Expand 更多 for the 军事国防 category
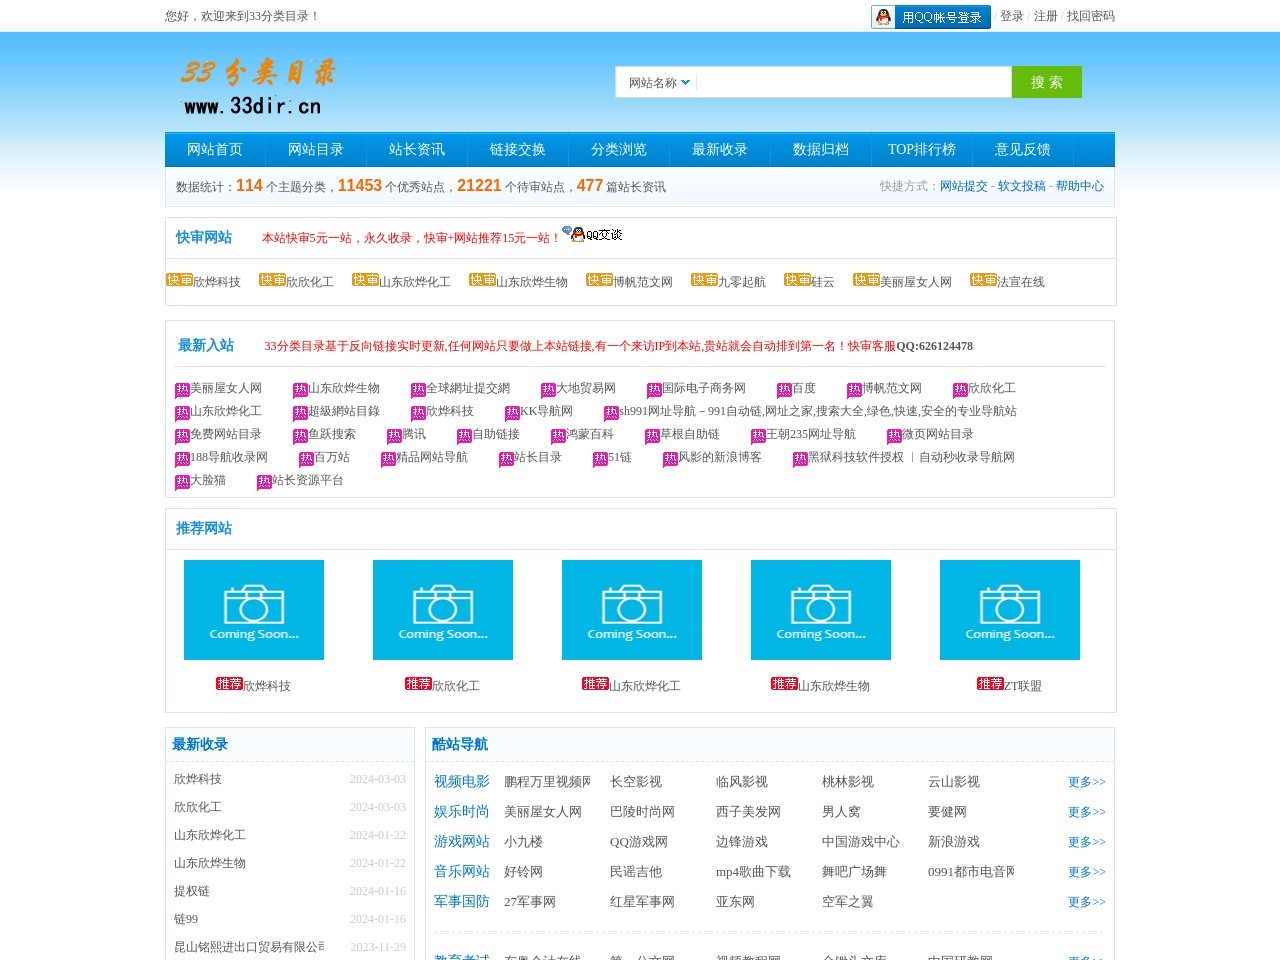1280x960 pixels. tap(1086, 902)
